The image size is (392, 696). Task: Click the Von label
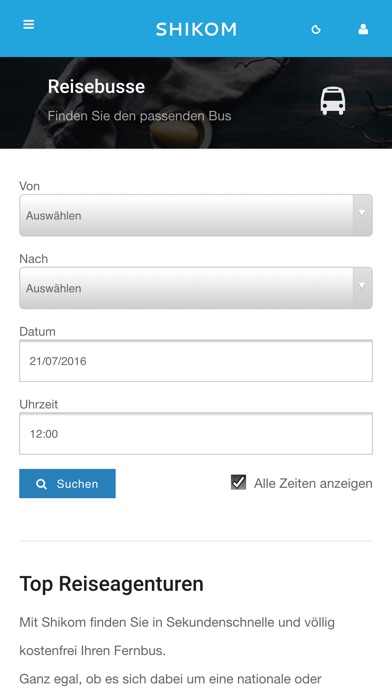click(29, 186)
